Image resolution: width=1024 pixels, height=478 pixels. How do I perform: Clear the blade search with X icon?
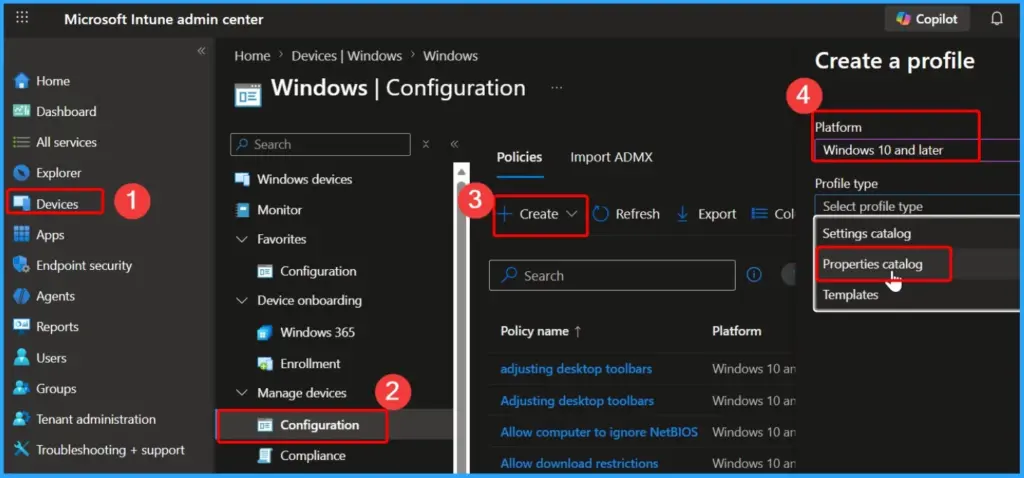426,144
